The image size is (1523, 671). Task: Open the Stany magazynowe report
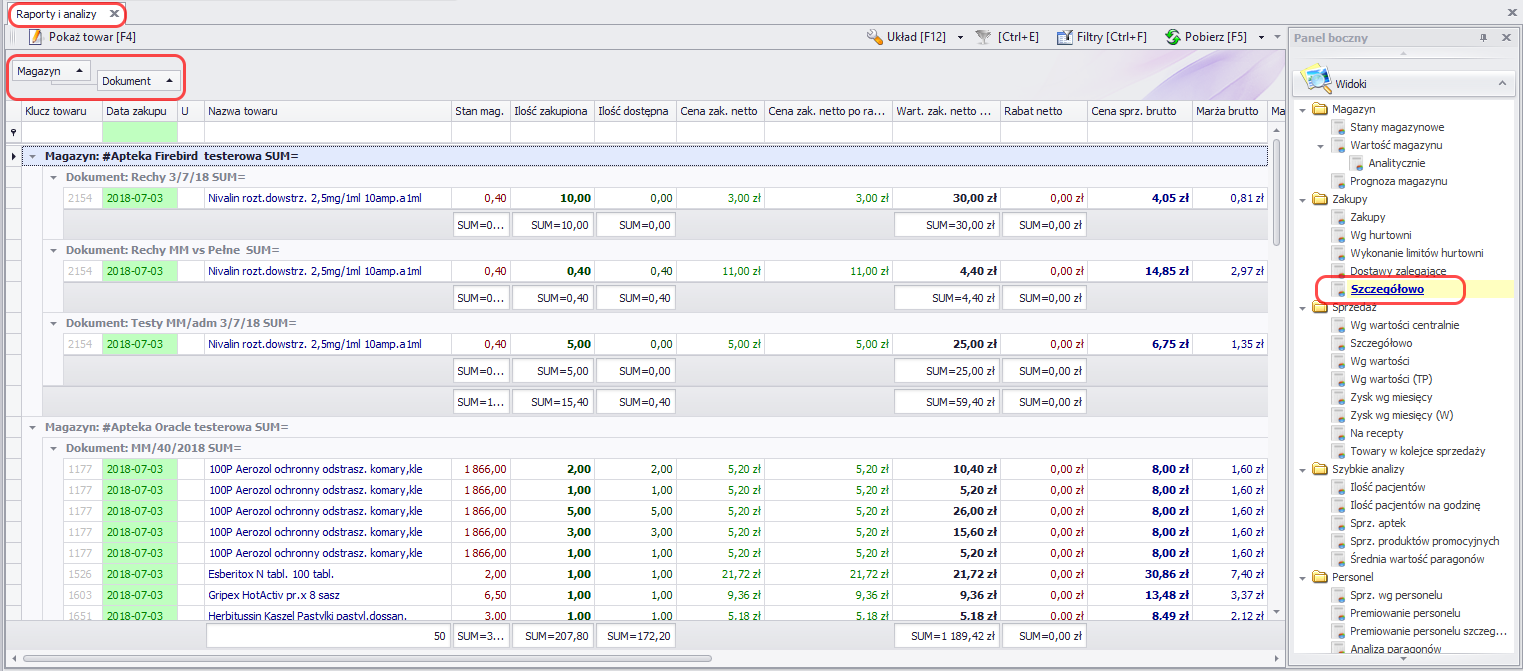tap(1396, 127)
